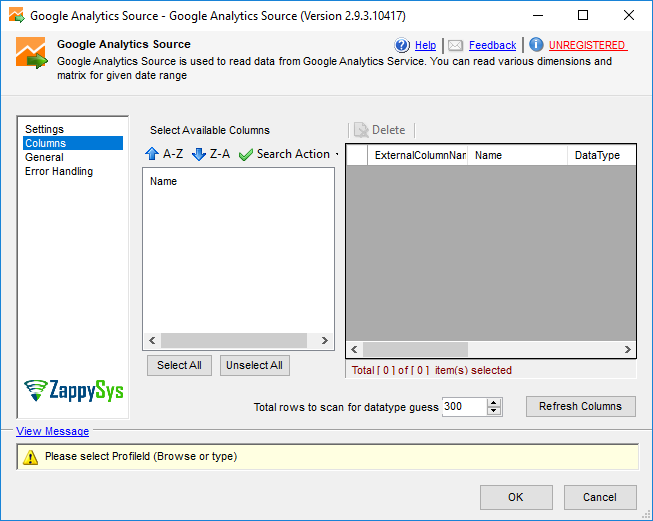Switch to the General page
This screenshot has width=653, height=521.
[x=44, y=157]
